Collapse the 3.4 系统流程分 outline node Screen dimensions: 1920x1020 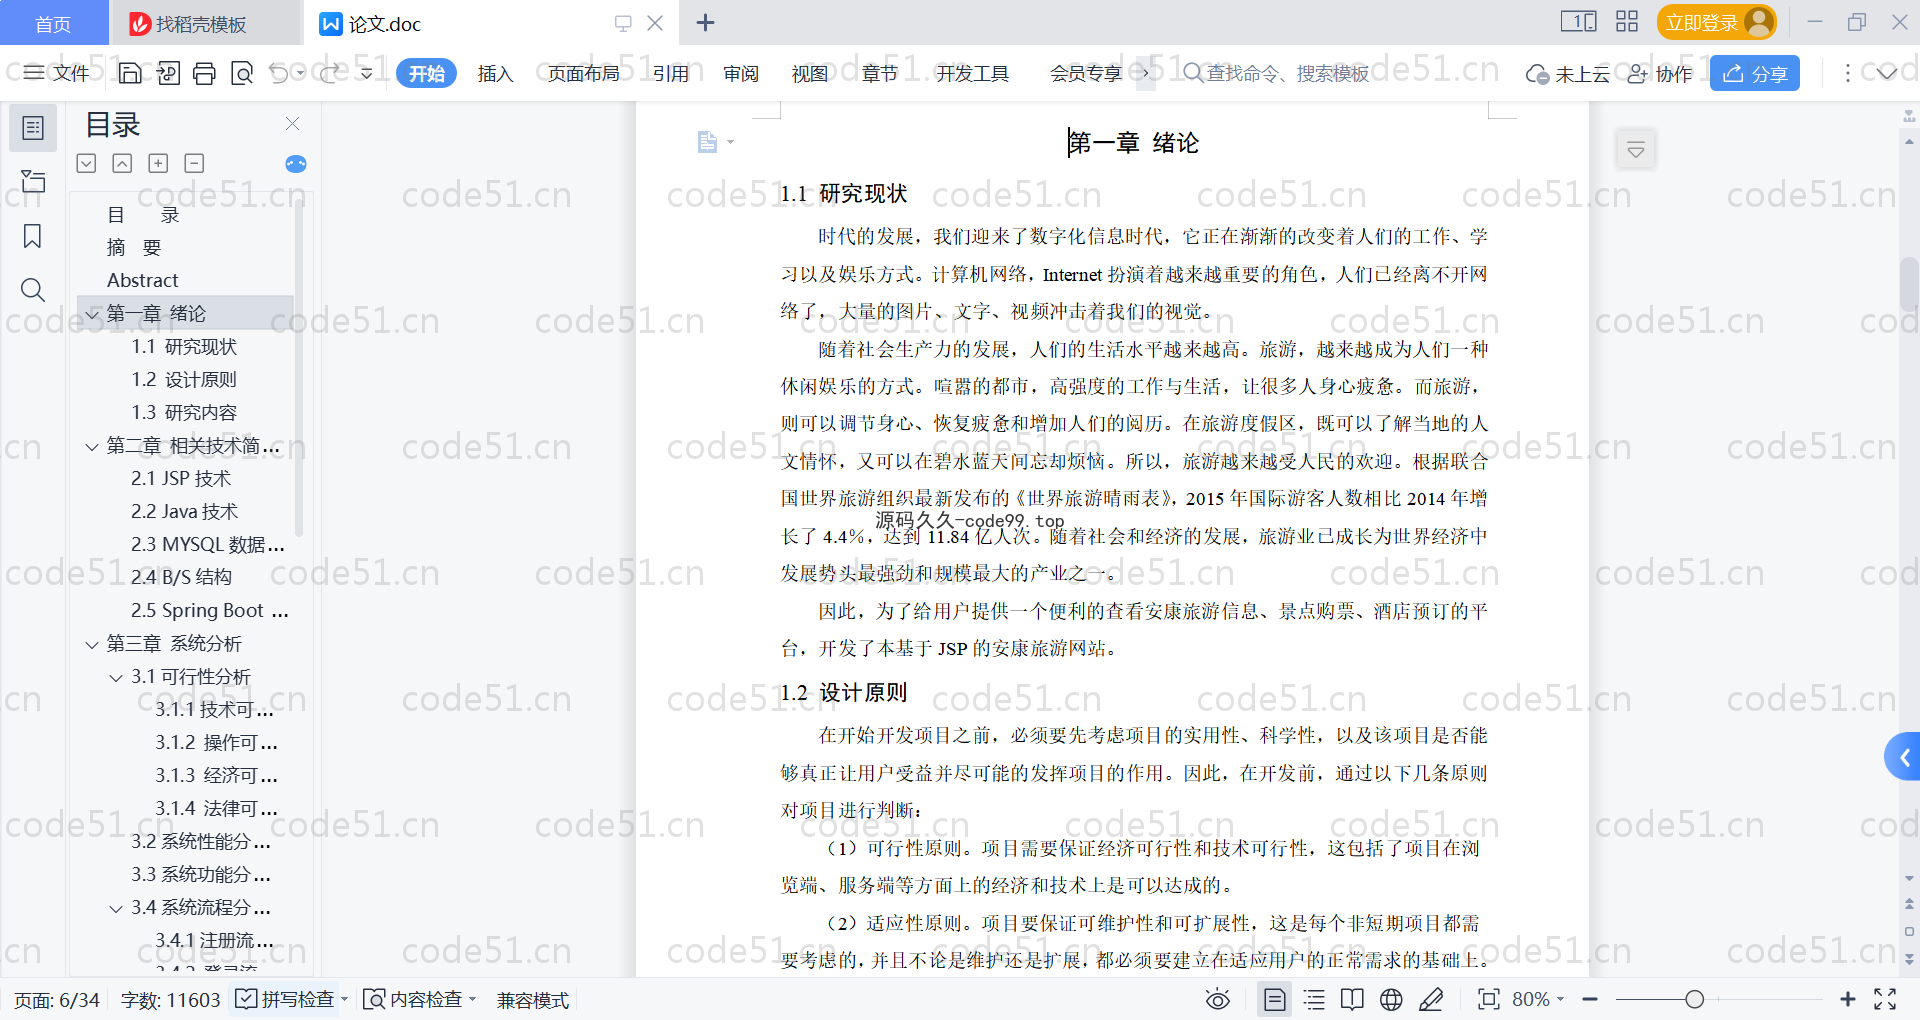[x=116, y=908]
